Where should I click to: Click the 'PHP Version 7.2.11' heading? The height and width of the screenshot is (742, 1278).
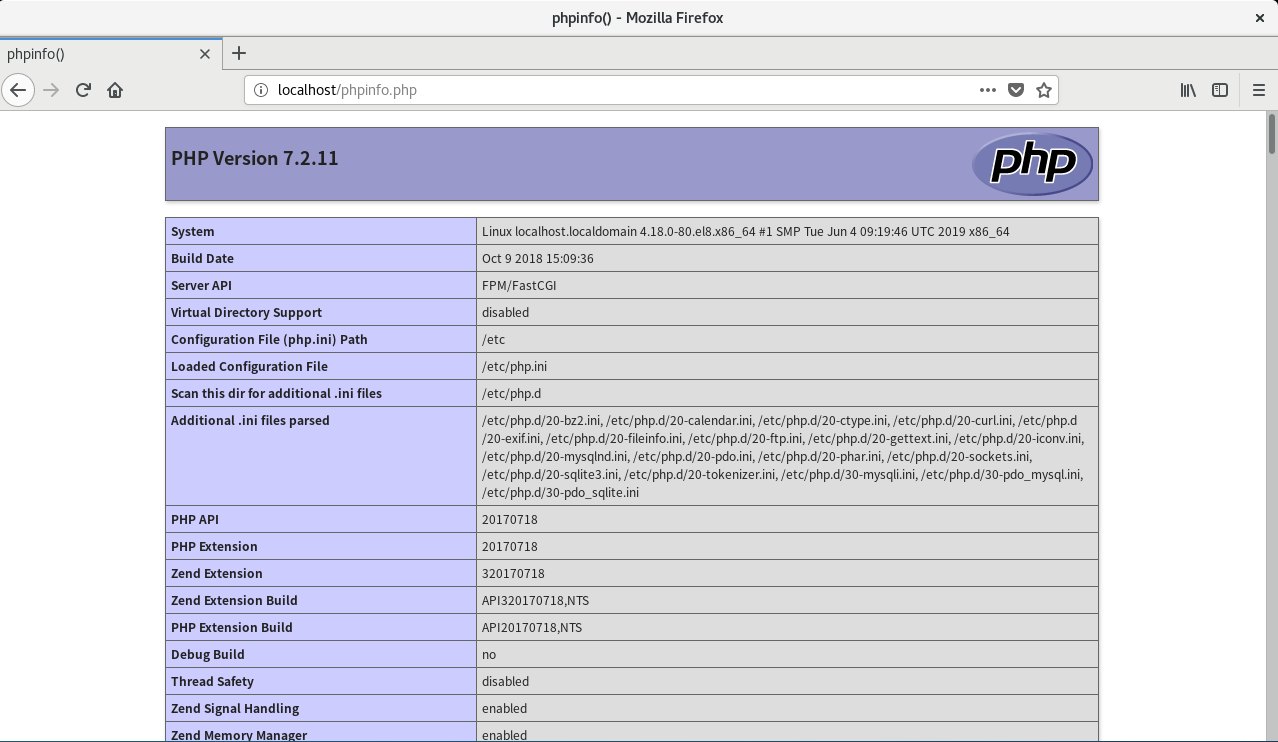(255, 158)
